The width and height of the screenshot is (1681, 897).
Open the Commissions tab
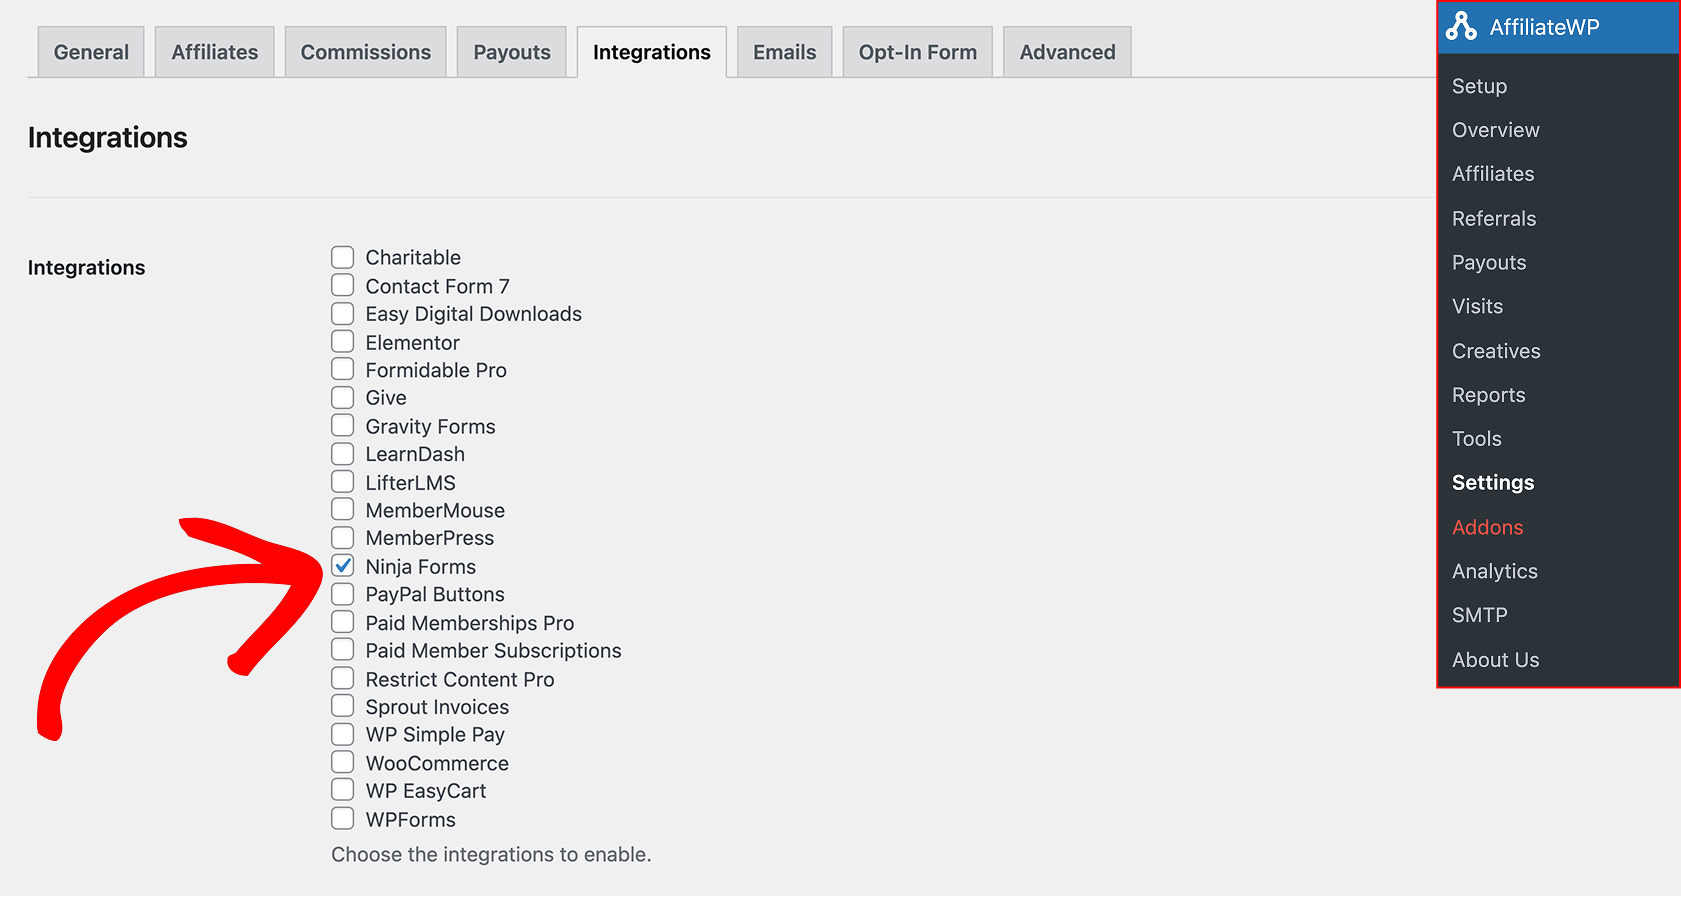[x=366, y=52]
